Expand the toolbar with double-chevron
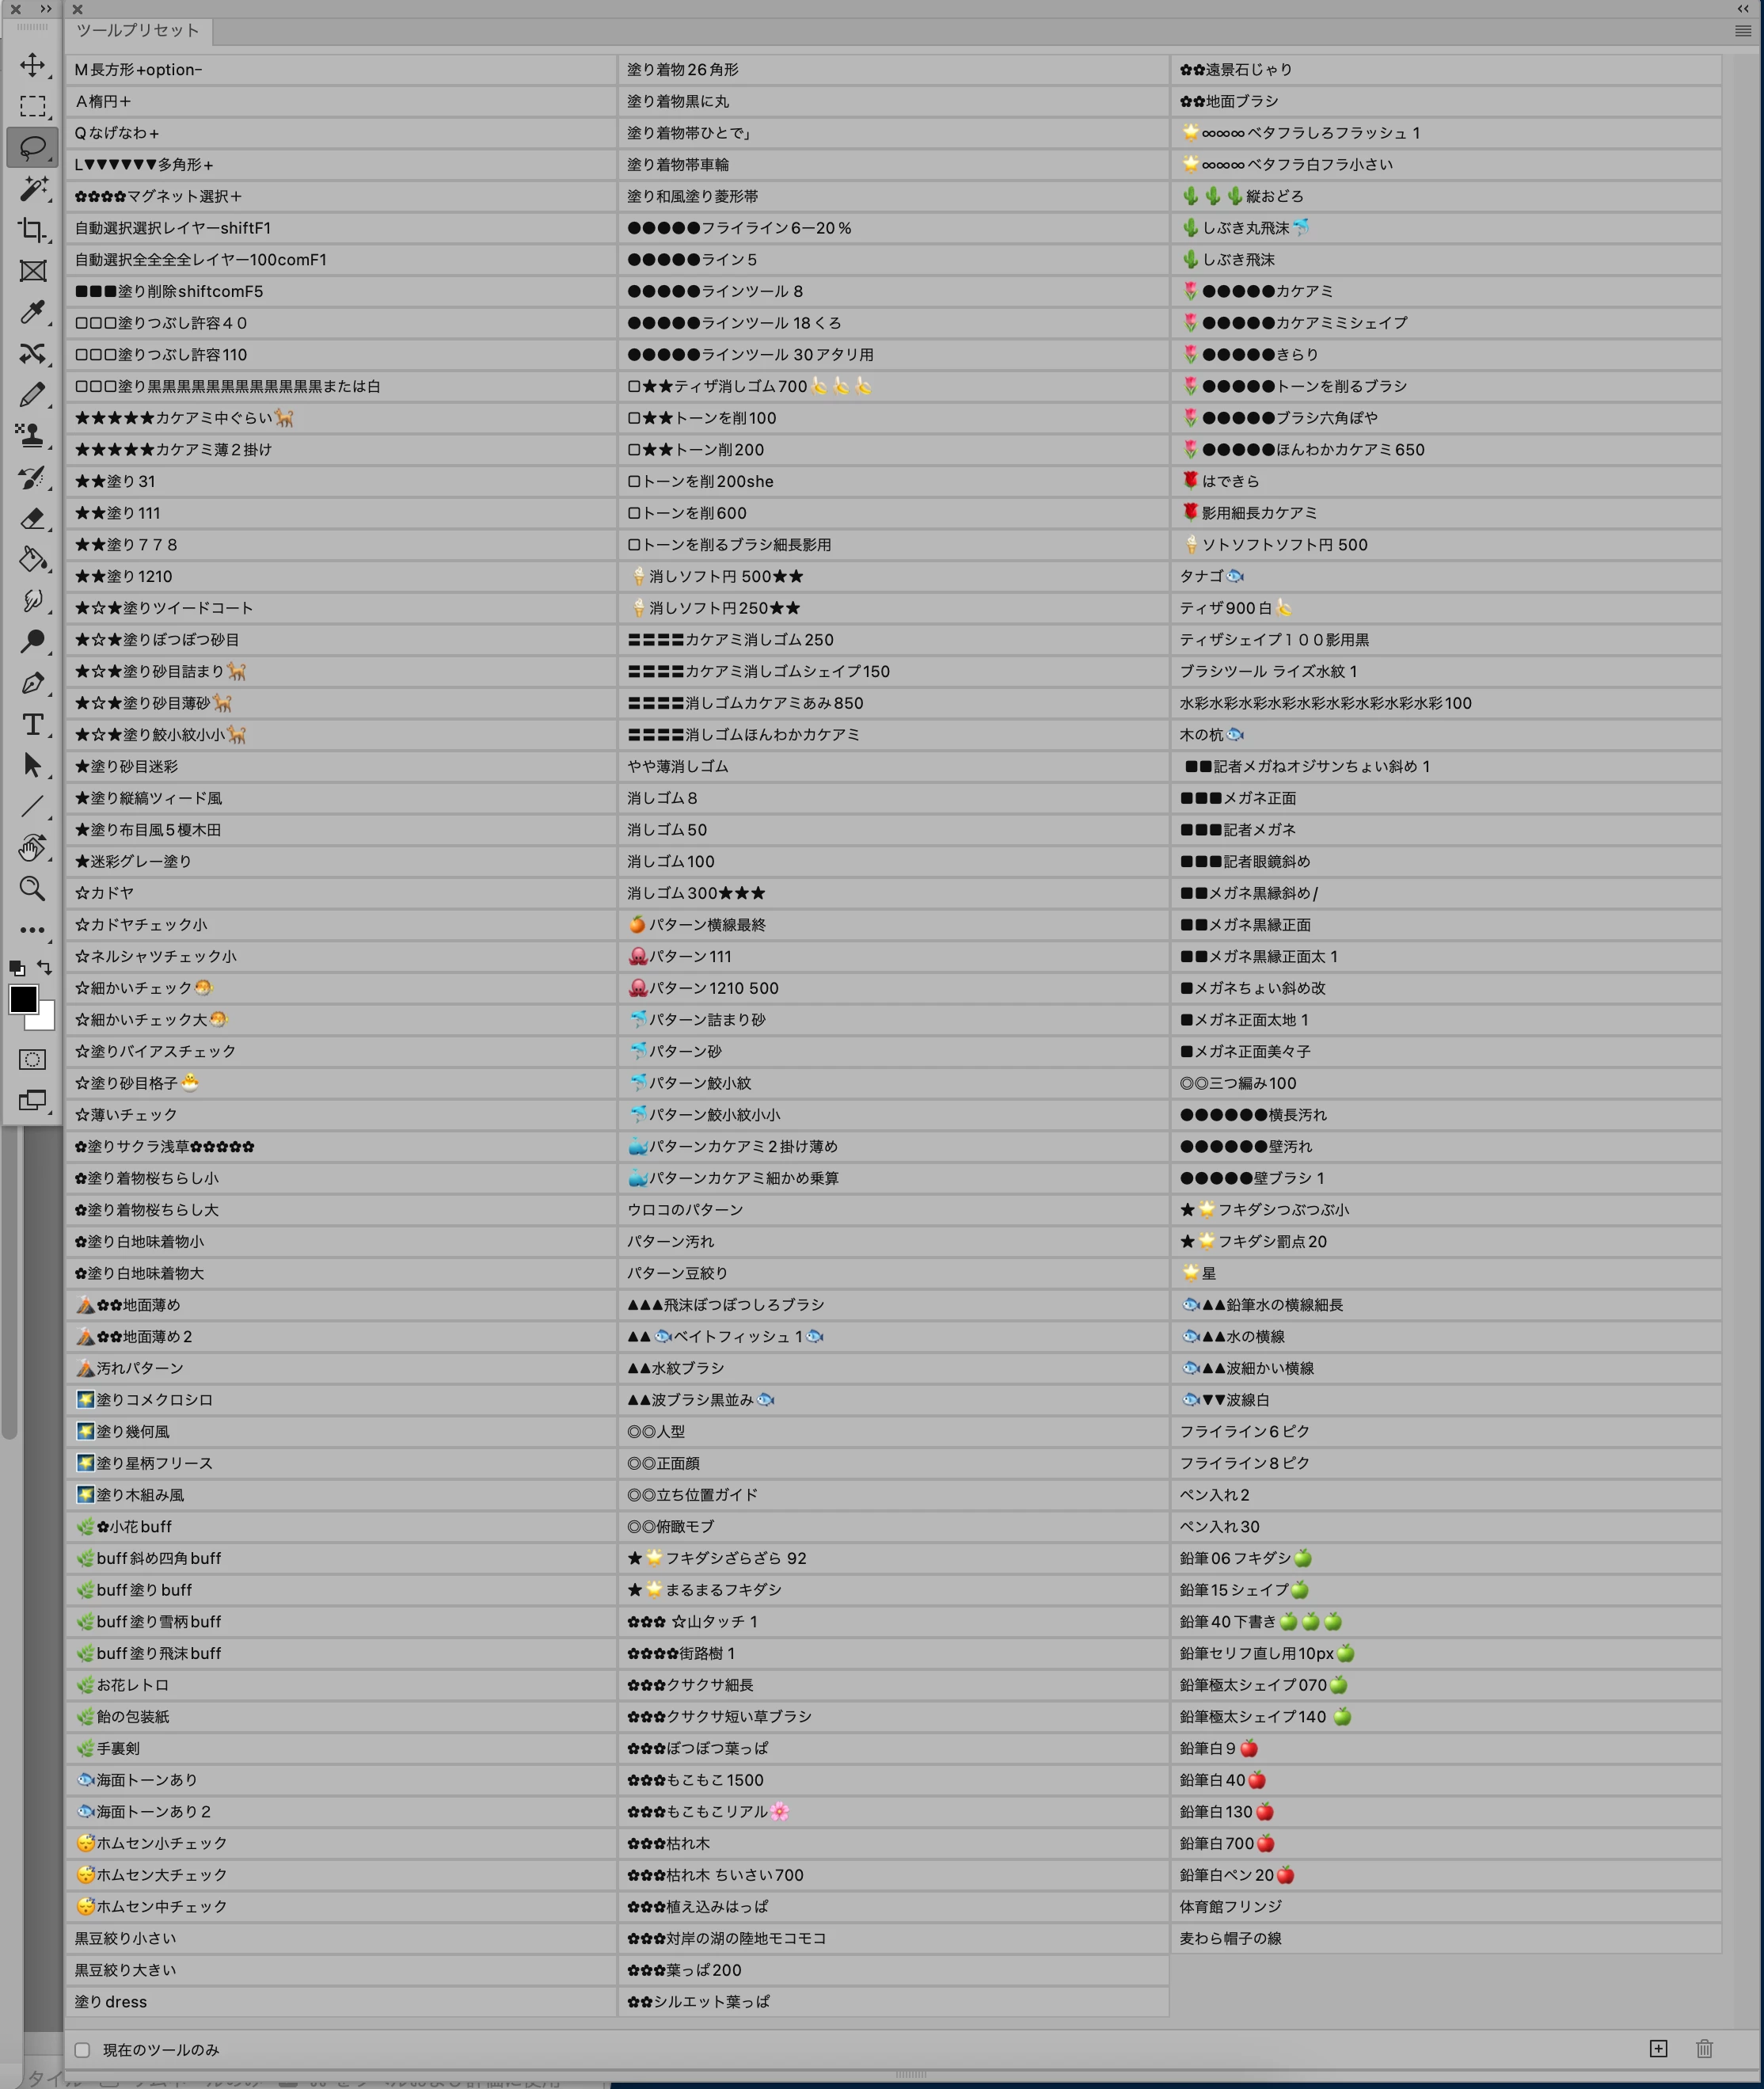The height and width of the screenshot is (2089, 1764). [45, 9]
